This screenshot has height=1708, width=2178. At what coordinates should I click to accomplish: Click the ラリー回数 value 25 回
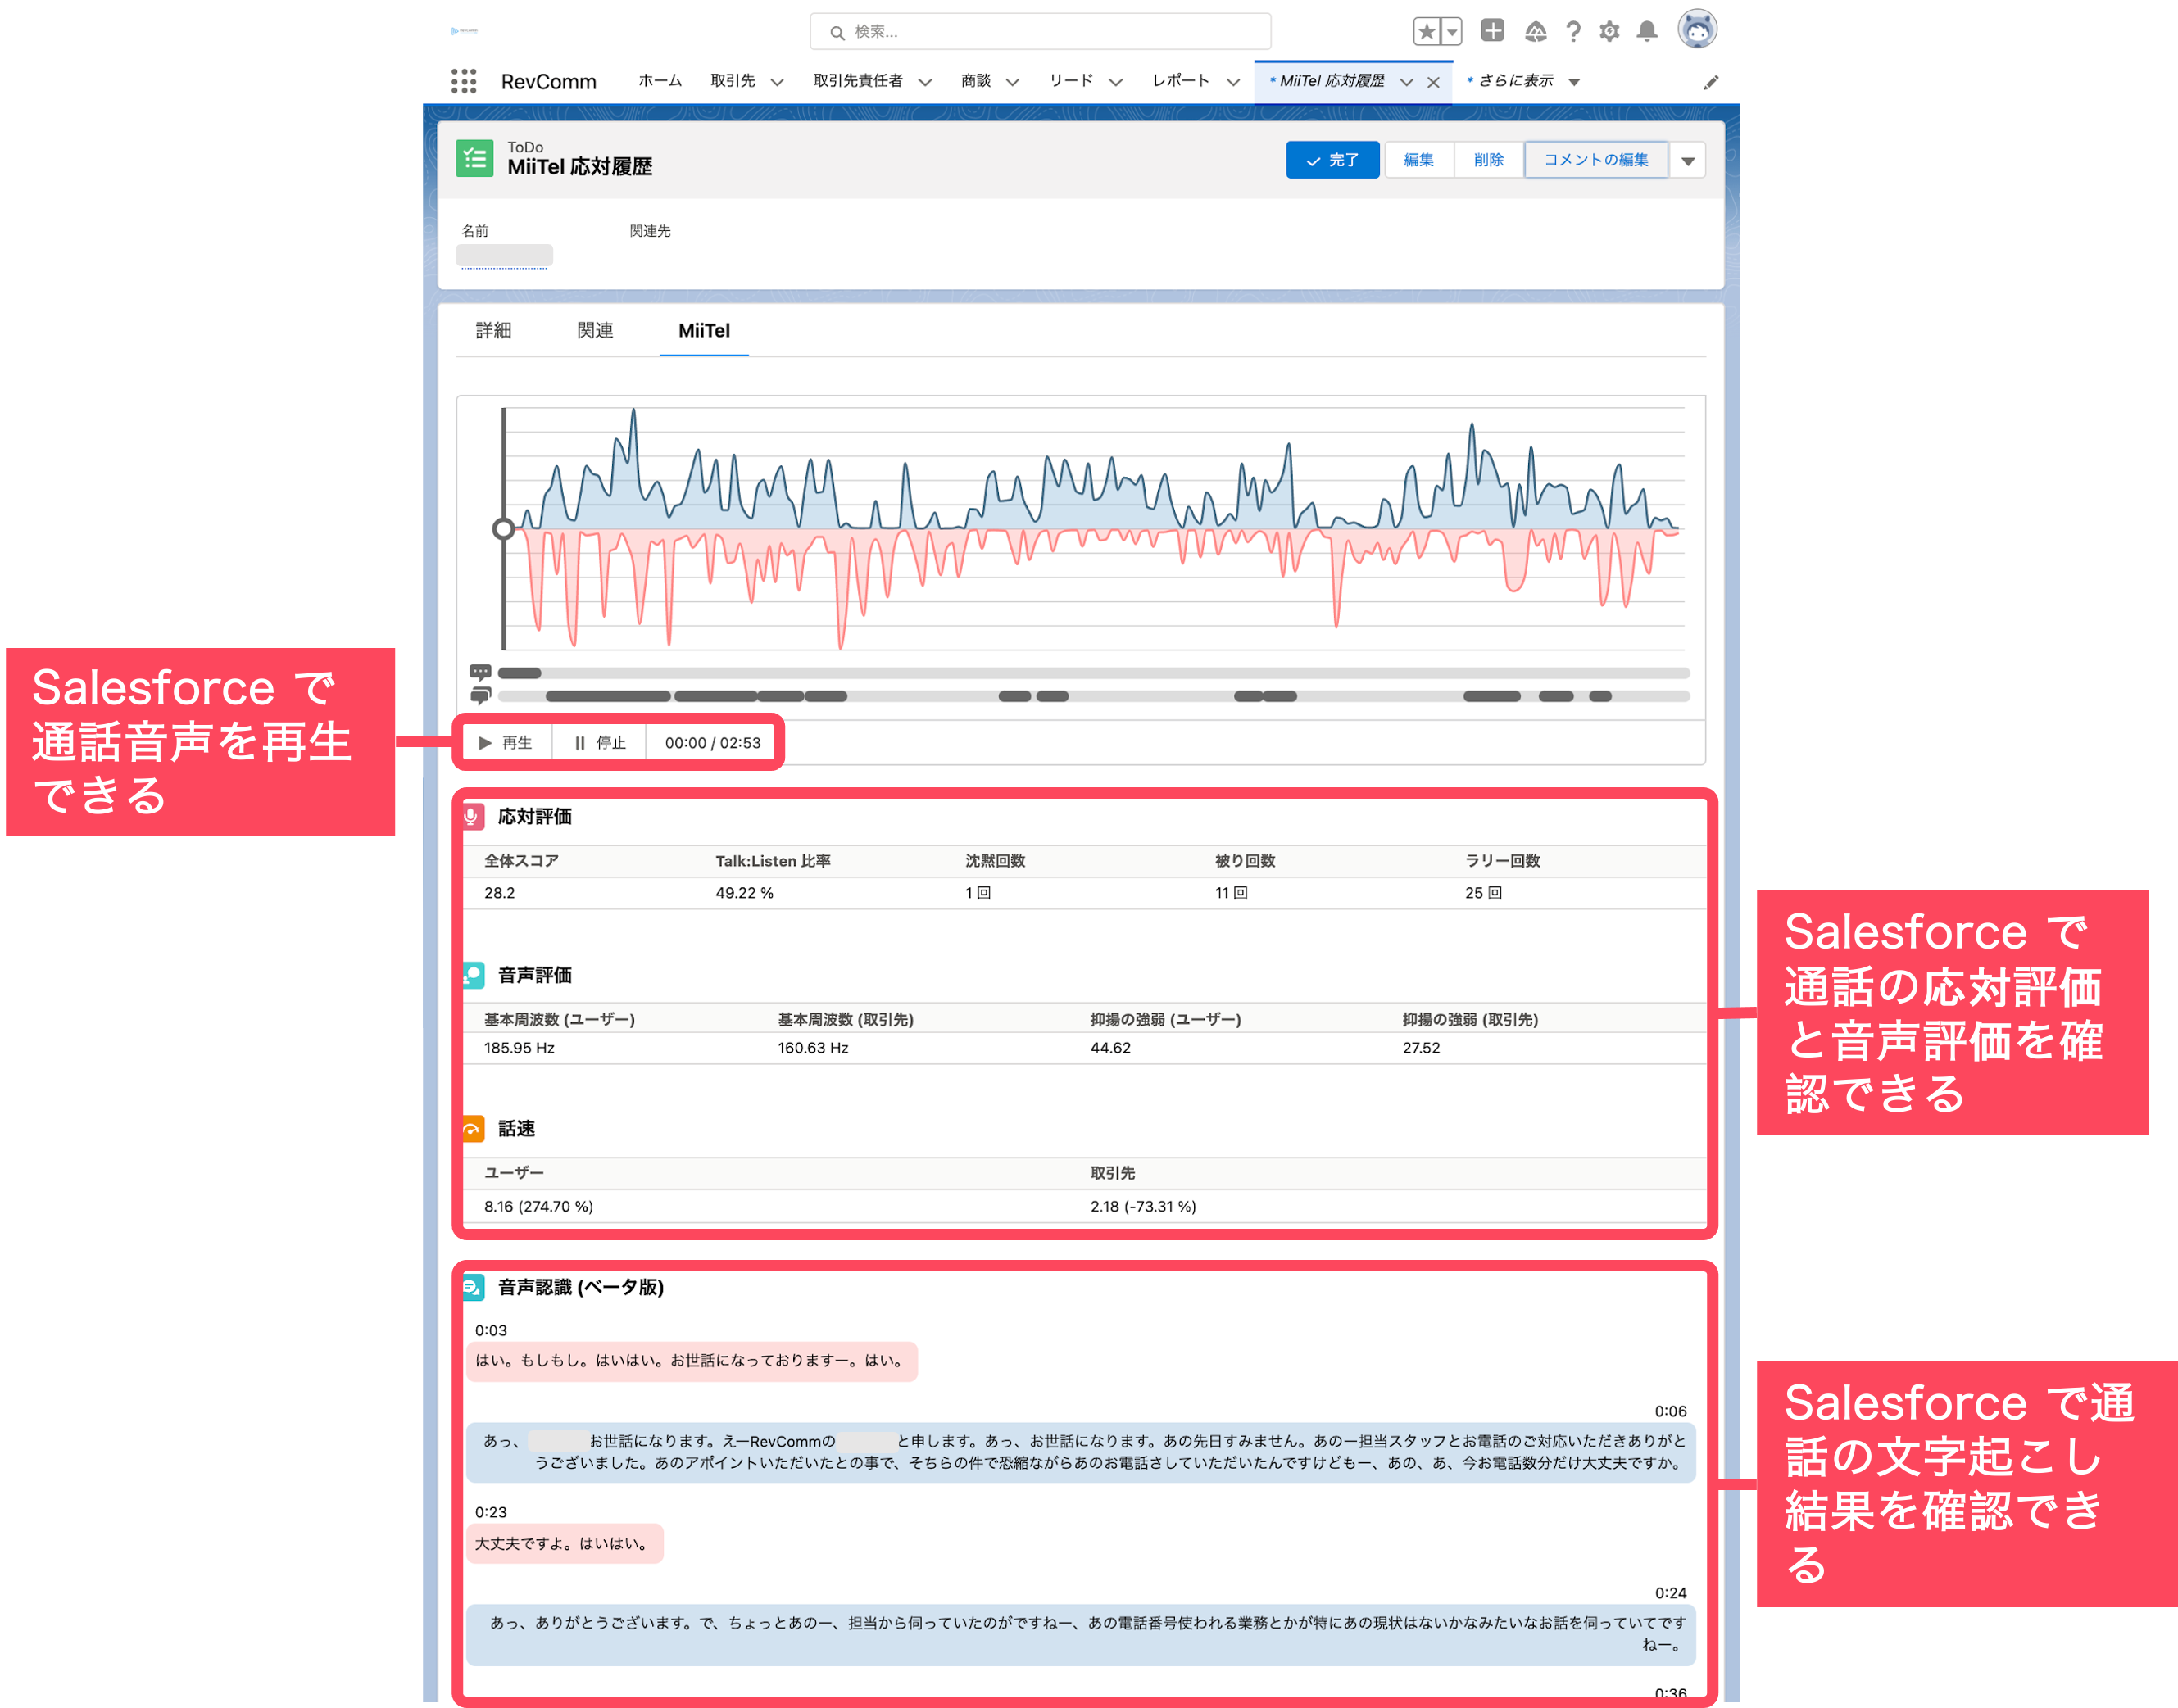(x=1484, y=893)
